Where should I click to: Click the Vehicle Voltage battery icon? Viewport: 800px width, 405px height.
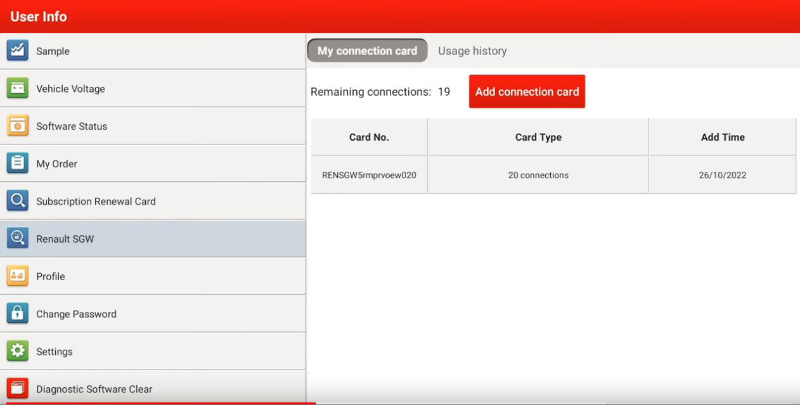click(x=18, y=89)
